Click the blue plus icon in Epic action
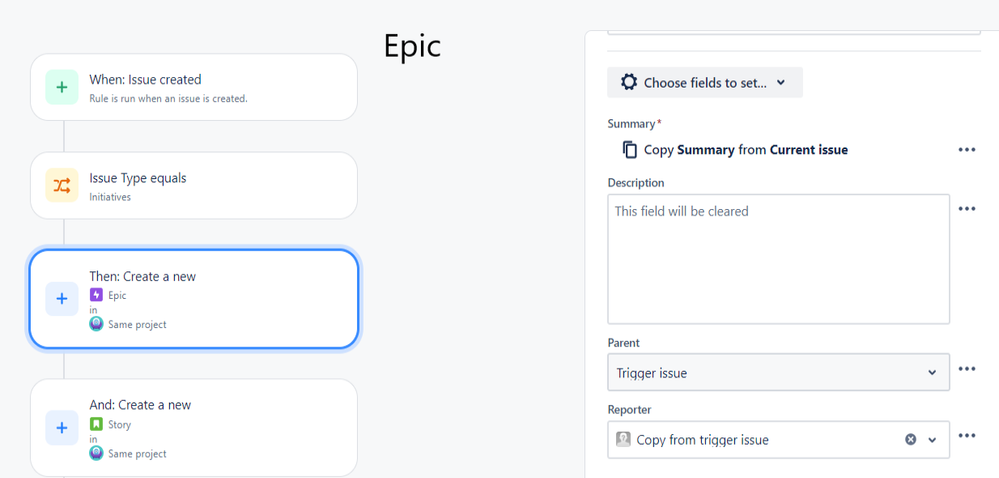Screen dimensions: 999x478 pos(62,299)
